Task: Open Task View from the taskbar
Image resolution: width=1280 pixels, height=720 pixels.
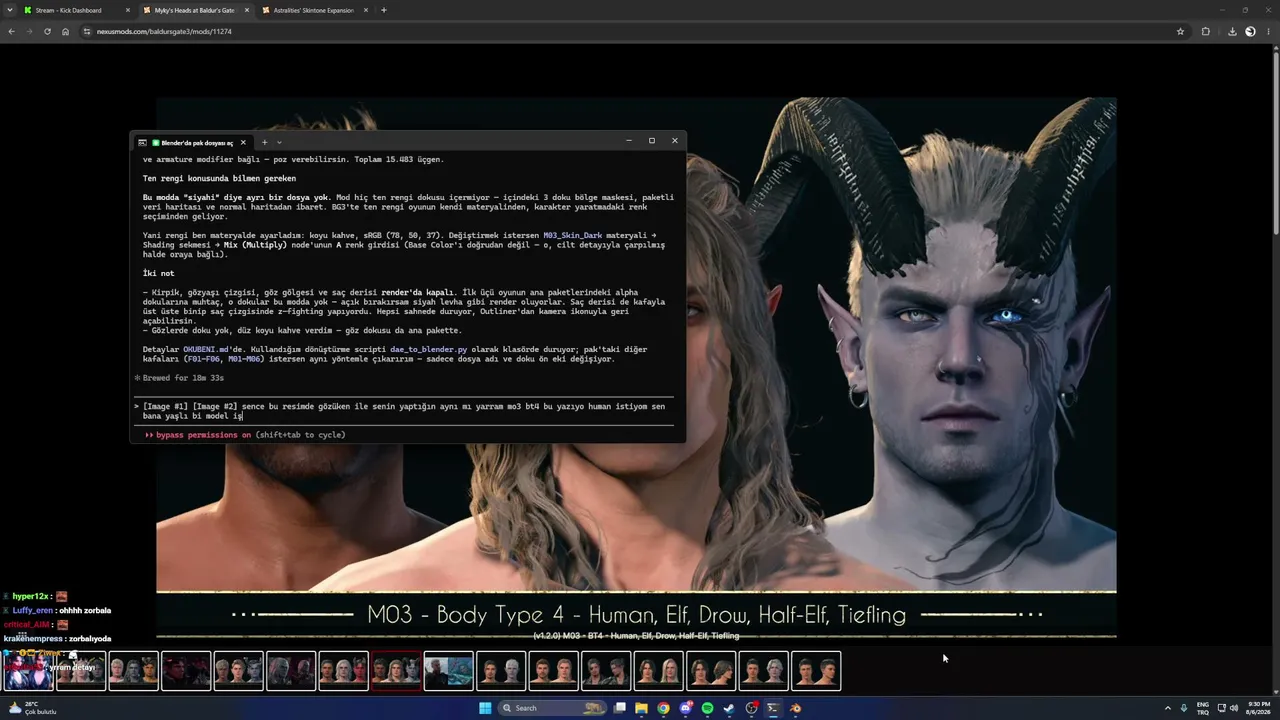Action: point(620,708)
